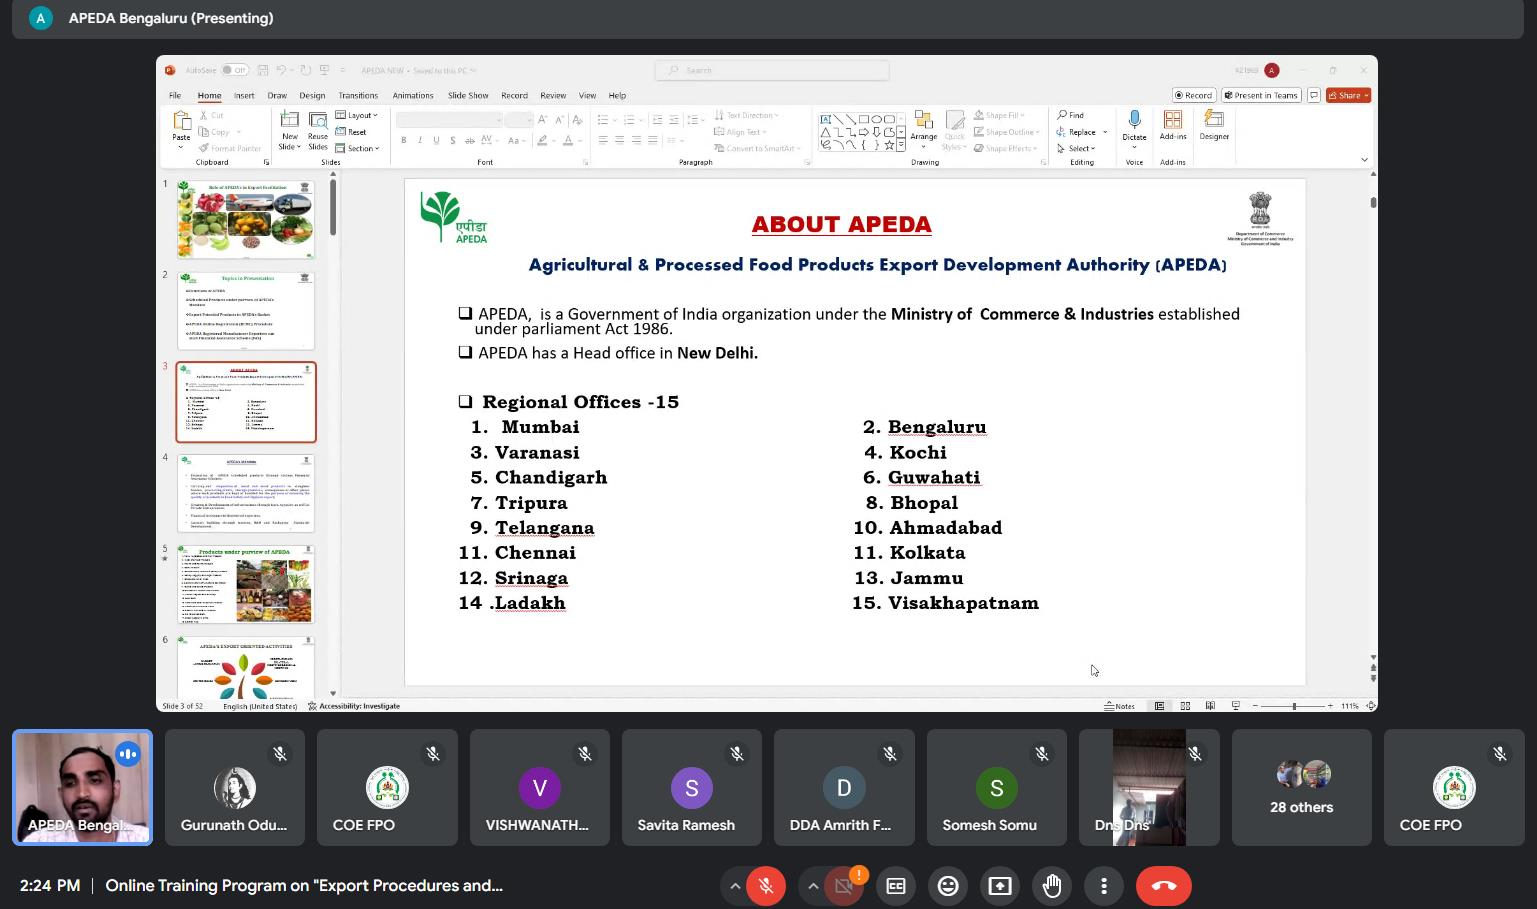The image size is (1537, 909).
Task: Turn on the camera
Action: pos(844,886)
